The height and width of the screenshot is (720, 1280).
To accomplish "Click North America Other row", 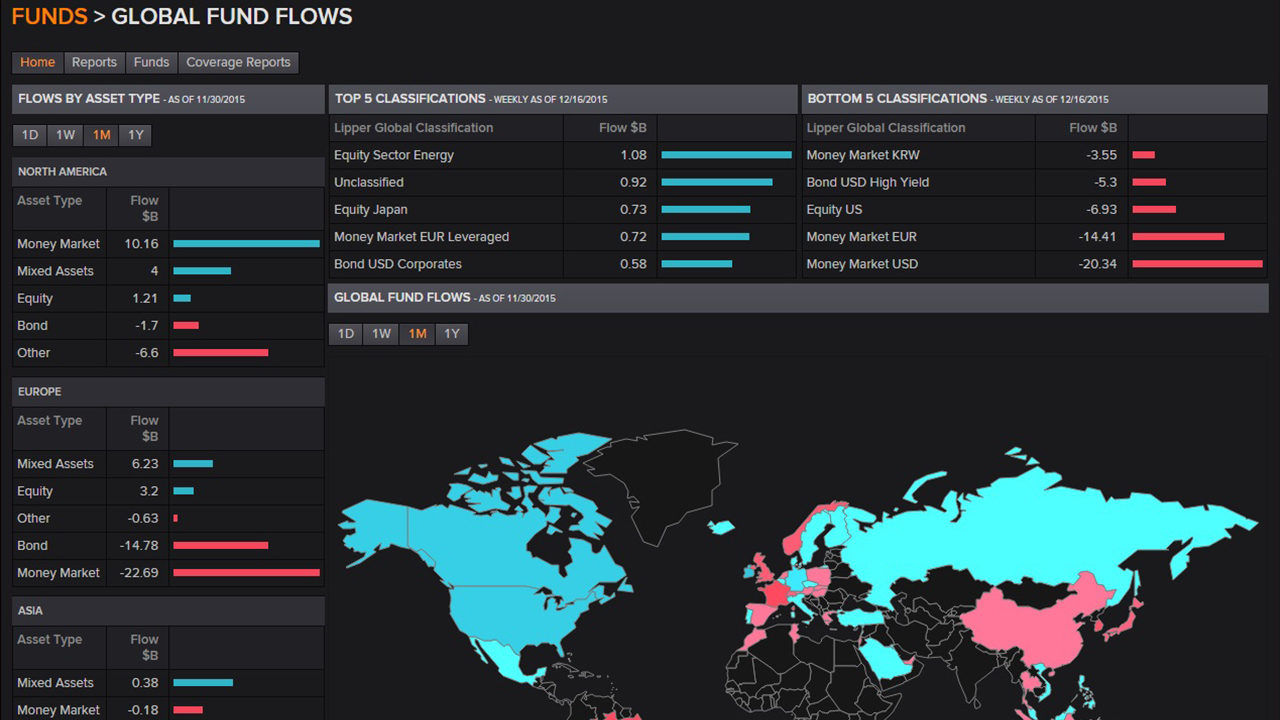I will [168, 352].
